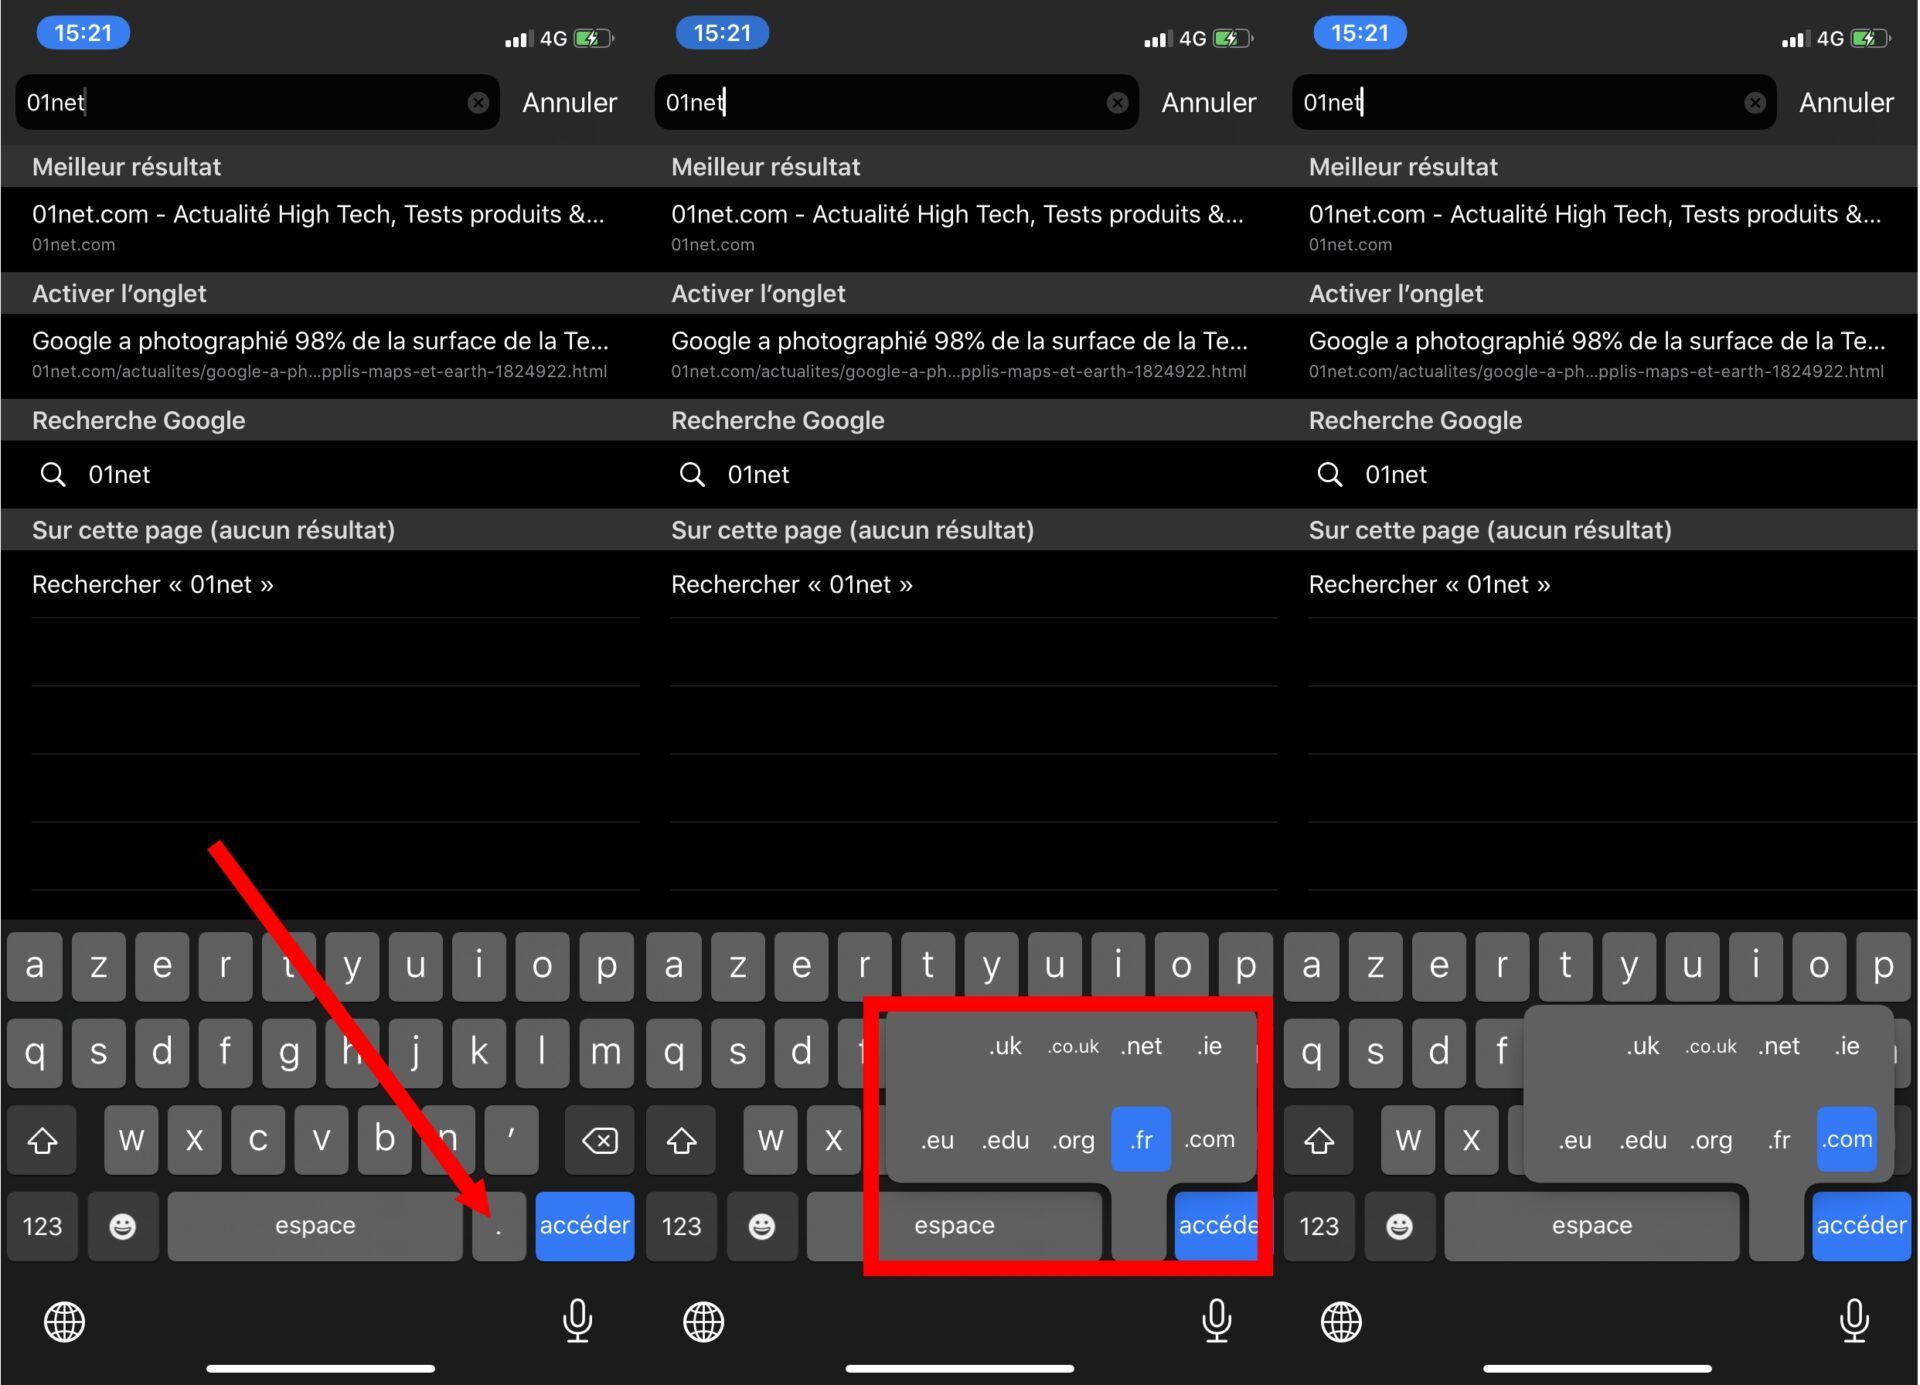Activate Google a photographié tab in middle screen
This screenshot has width=1920, height=1385.
tap(960, 355)
